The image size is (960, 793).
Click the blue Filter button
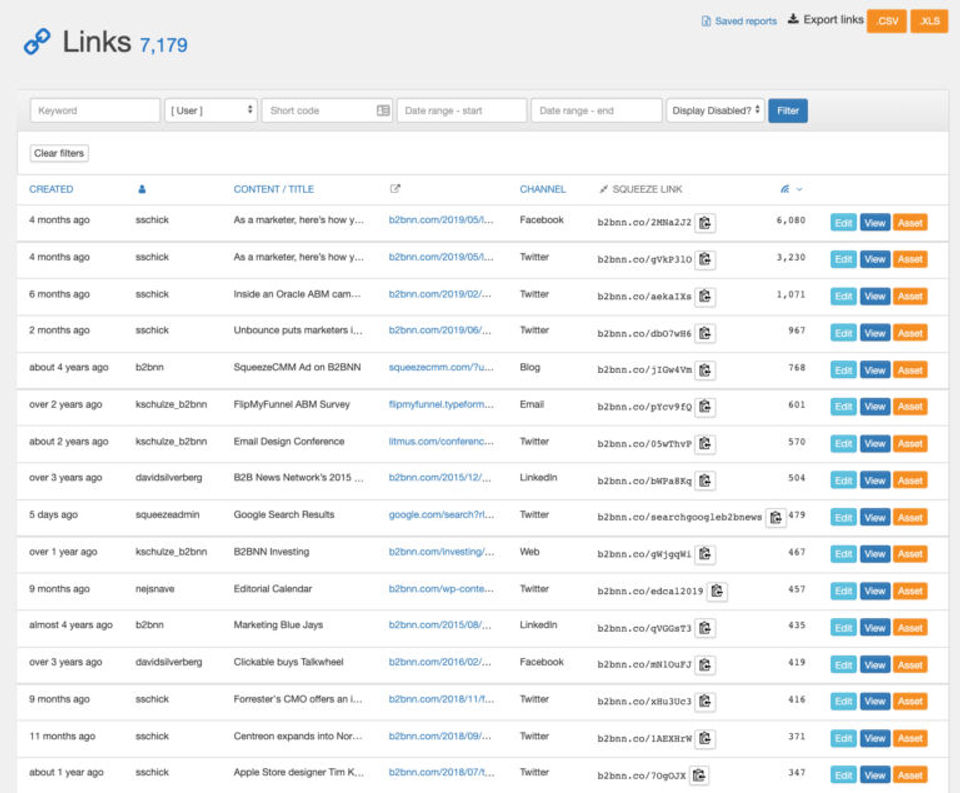point(788,110)
